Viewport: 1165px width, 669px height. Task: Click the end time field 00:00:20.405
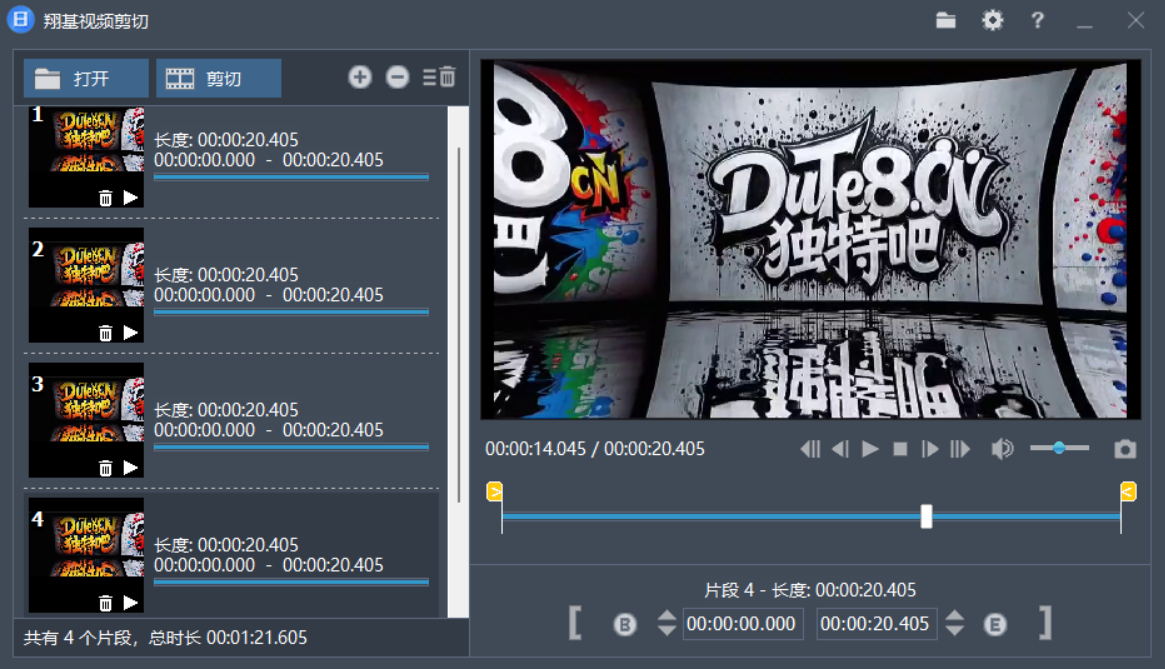click(x=875, y=624)
